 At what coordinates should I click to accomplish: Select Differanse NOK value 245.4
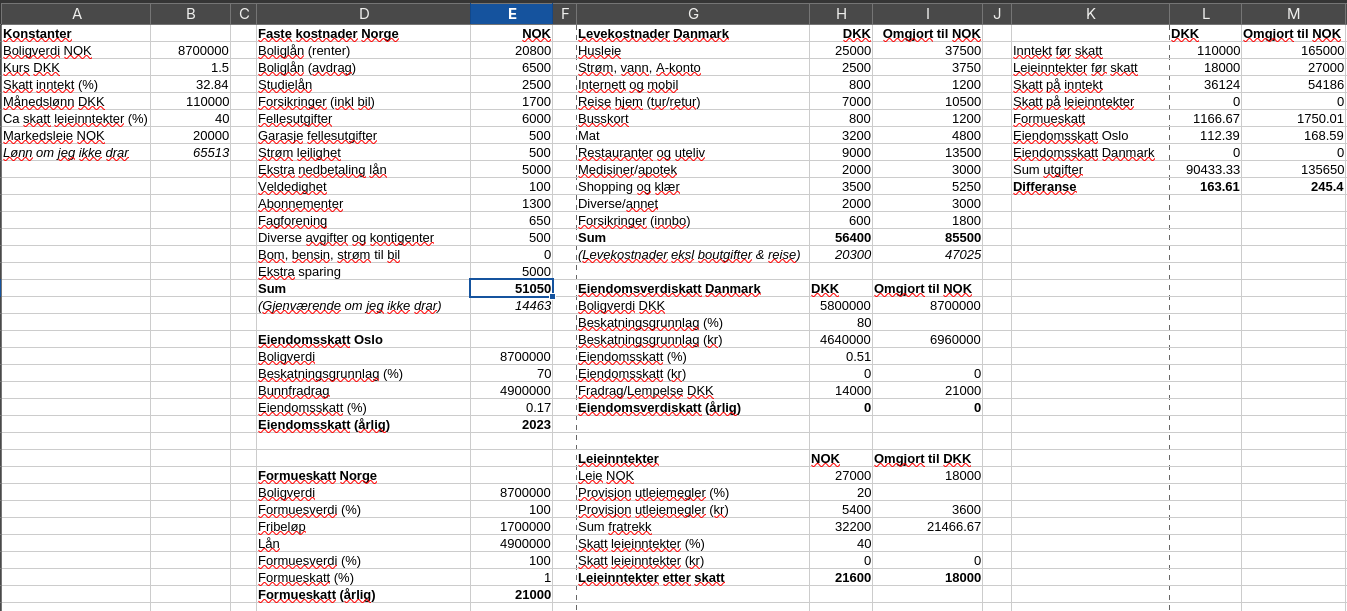[1293, 186]
